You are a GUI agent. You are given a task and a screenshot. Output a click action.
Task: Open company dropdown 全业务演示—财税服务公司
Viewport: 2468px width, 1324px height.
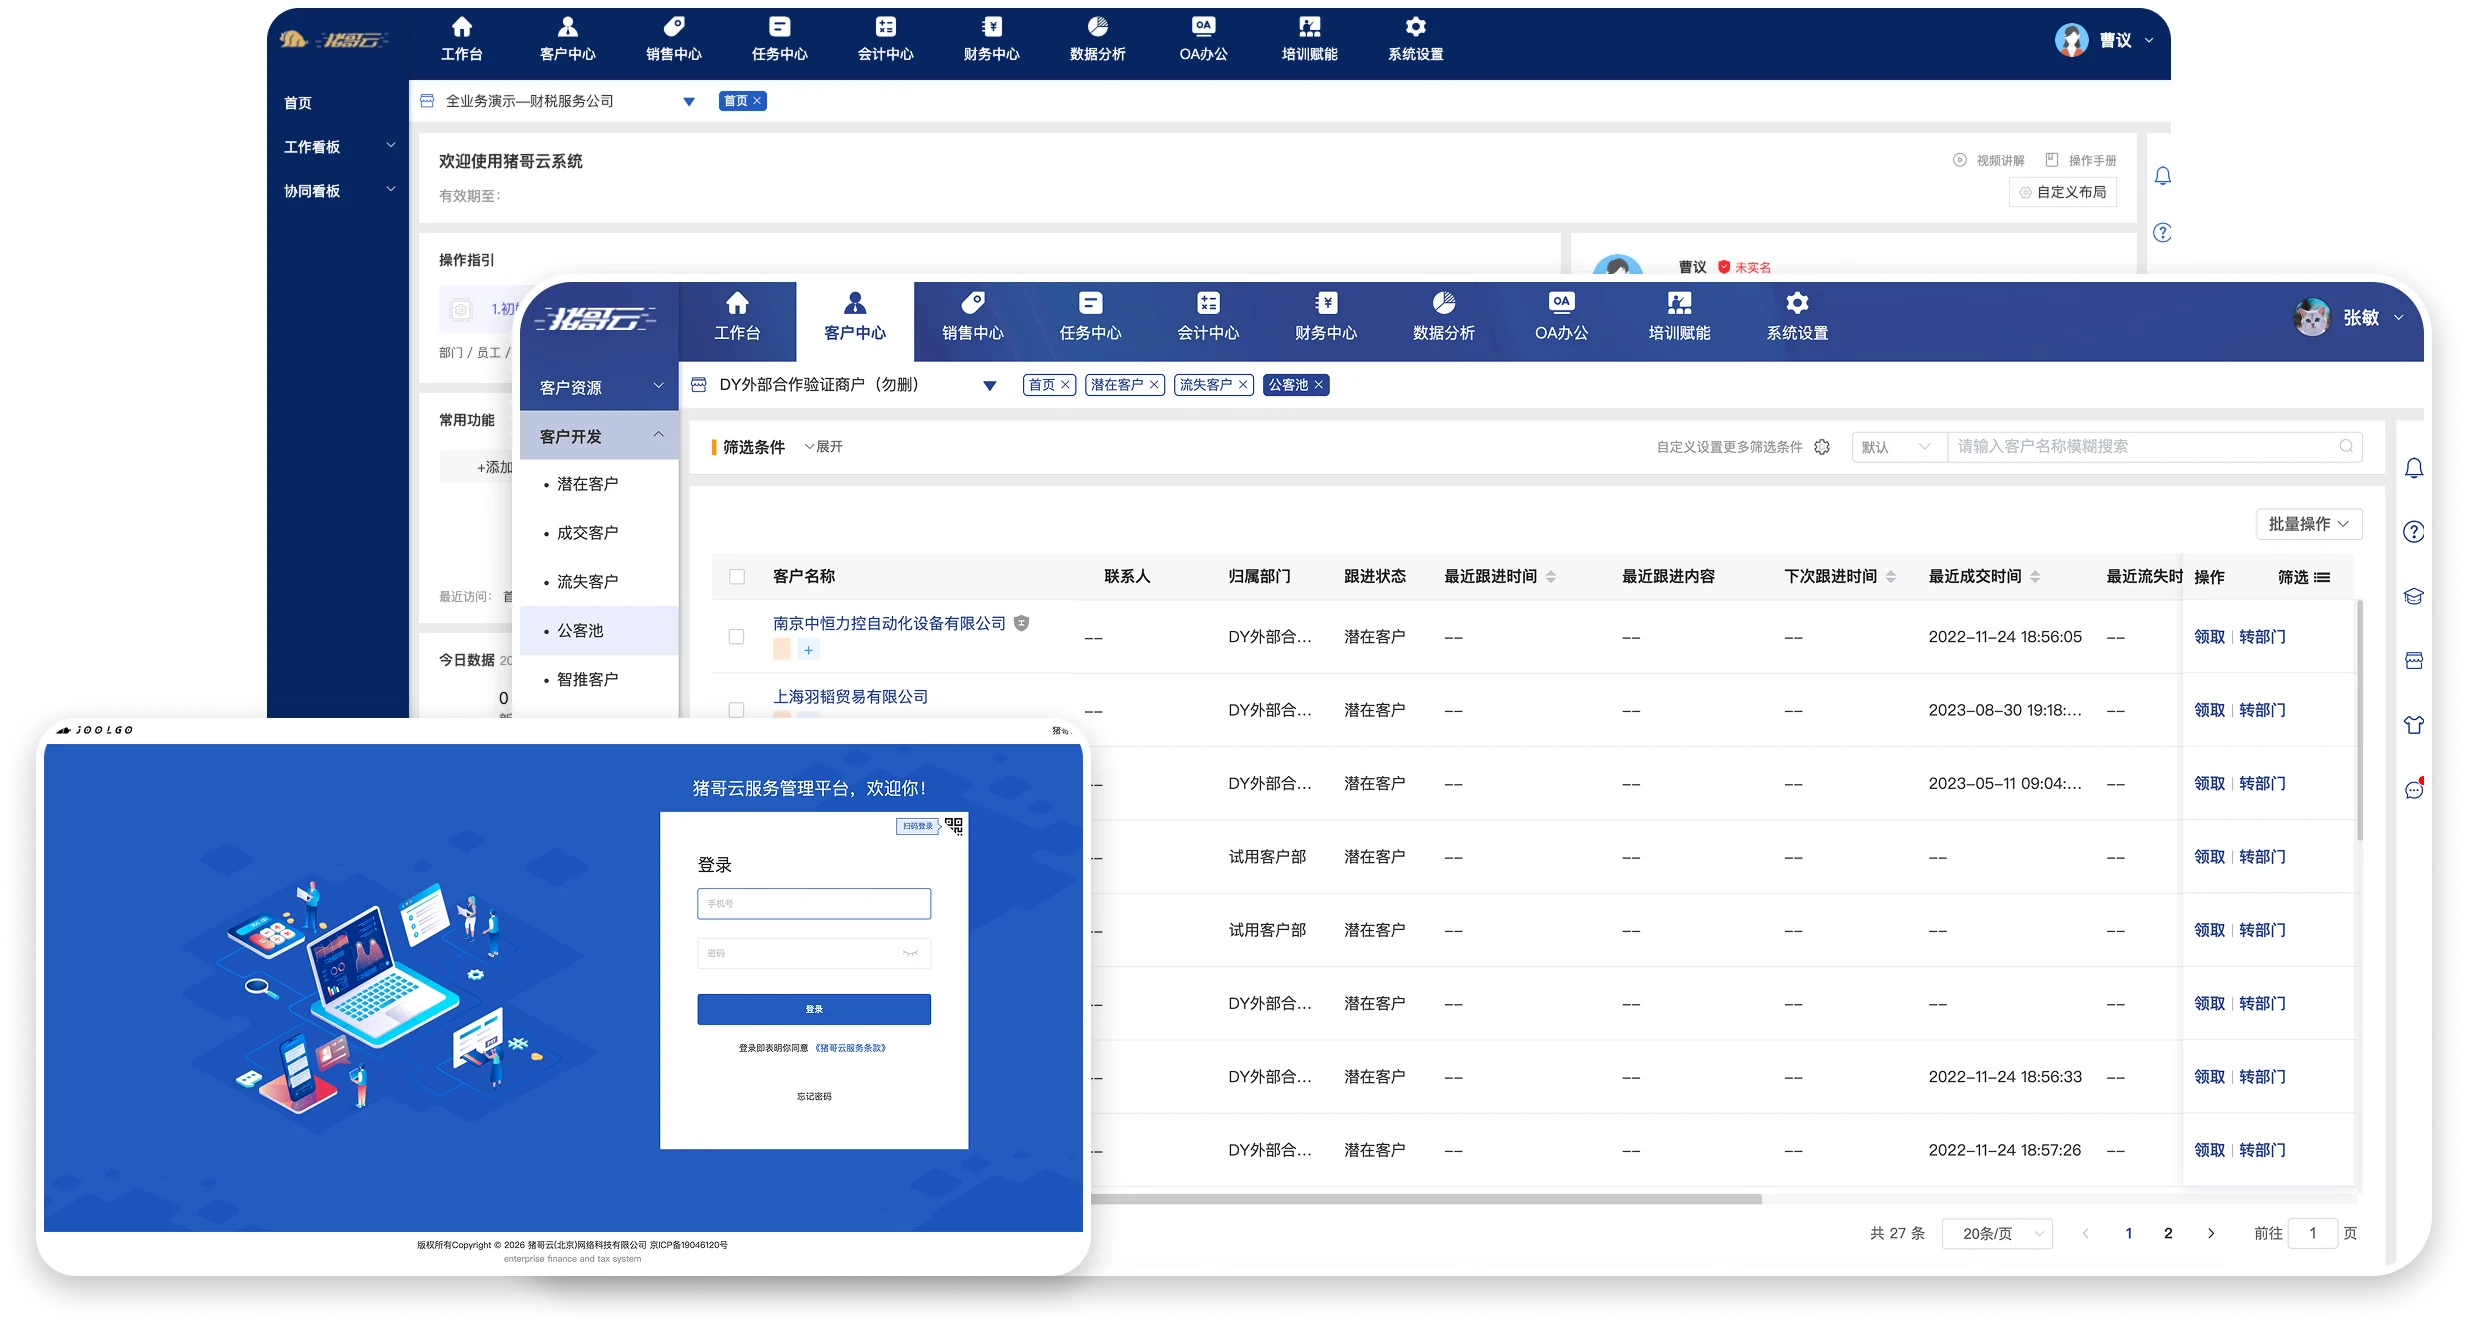click(x=689, y=101)
